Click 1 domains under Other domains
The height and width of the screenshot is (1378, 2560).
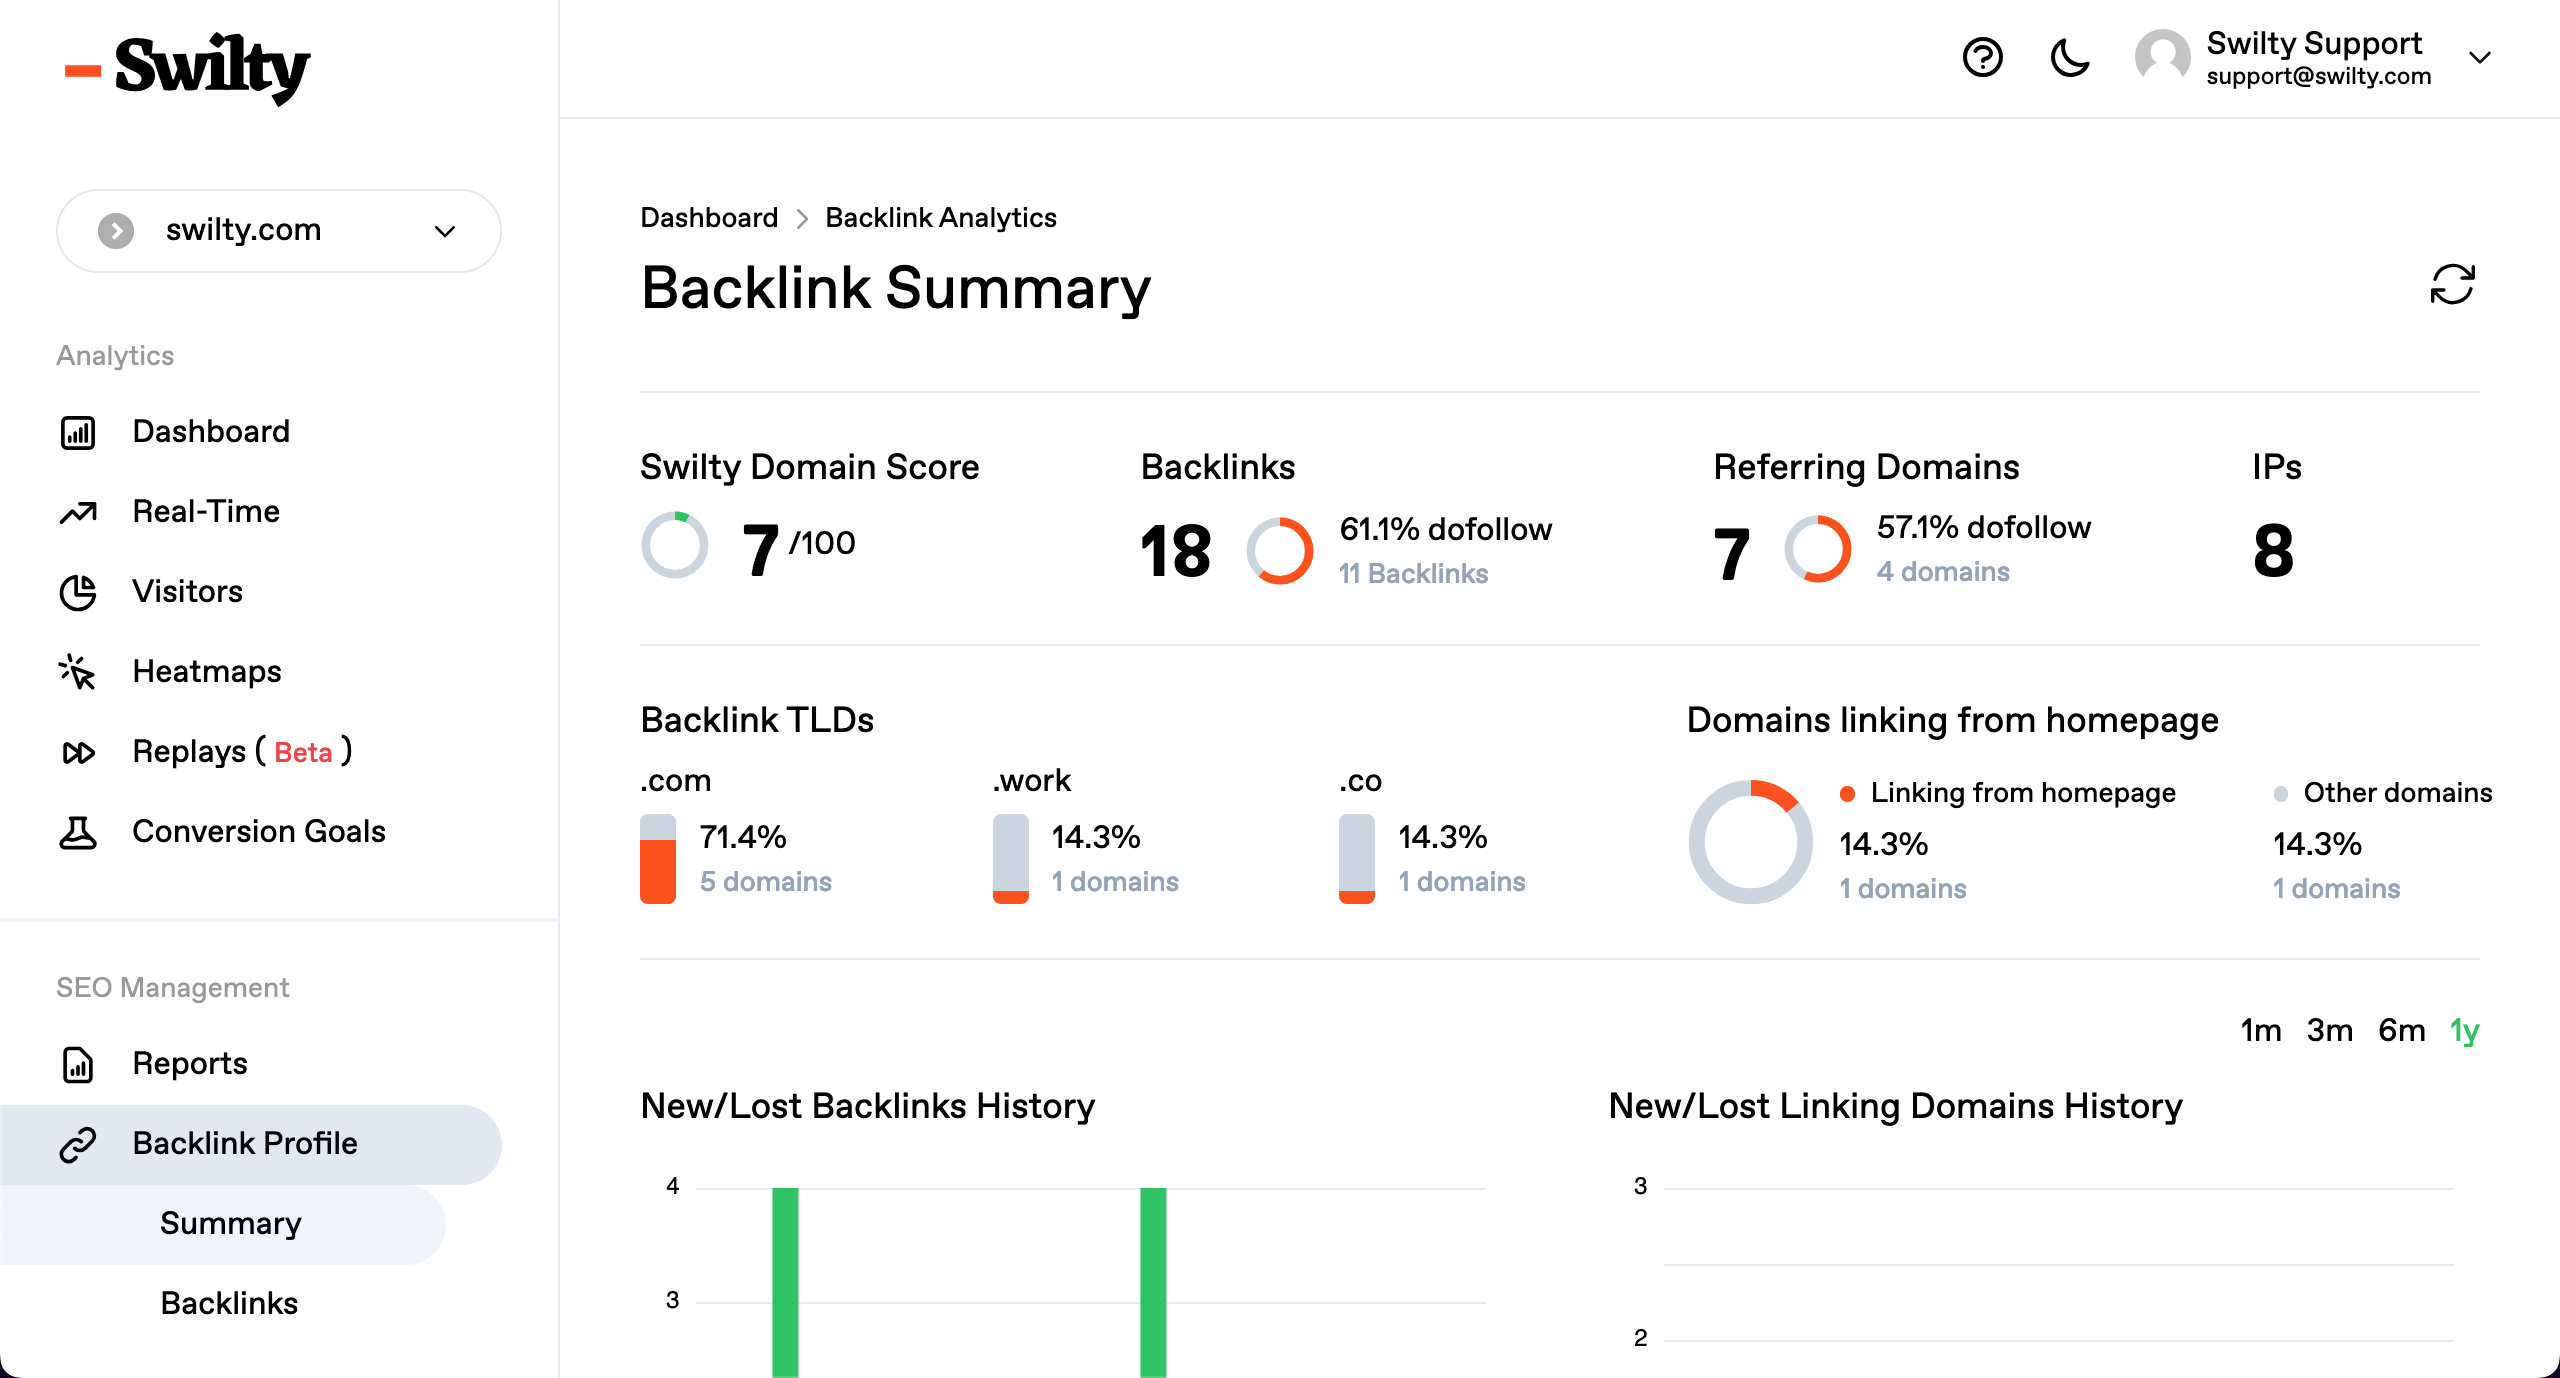pos(2336,889)
